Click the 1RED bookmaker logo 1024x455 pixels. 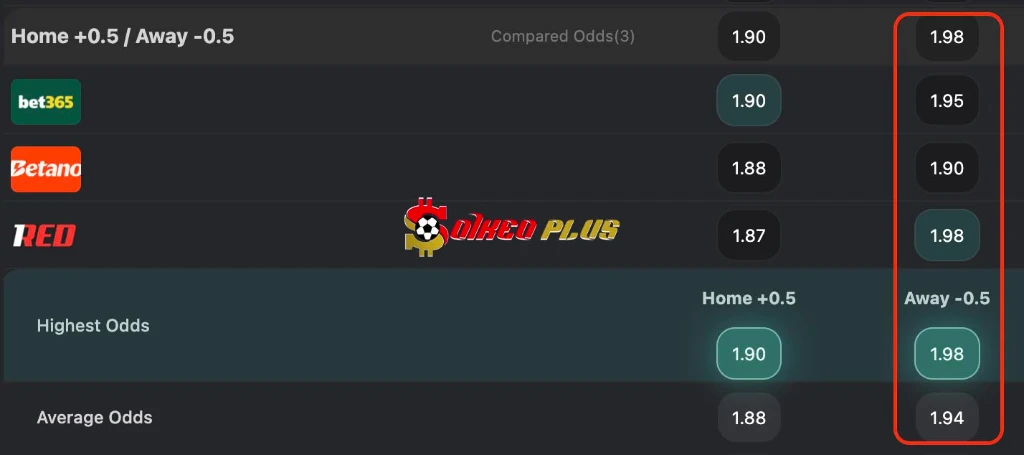click(x=44, y=236)
